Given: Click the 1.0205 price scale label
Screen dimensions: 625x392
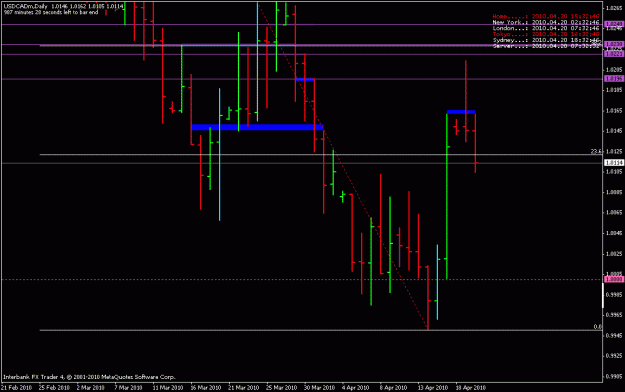Looking at the screenshot, I should pos(614,69).
